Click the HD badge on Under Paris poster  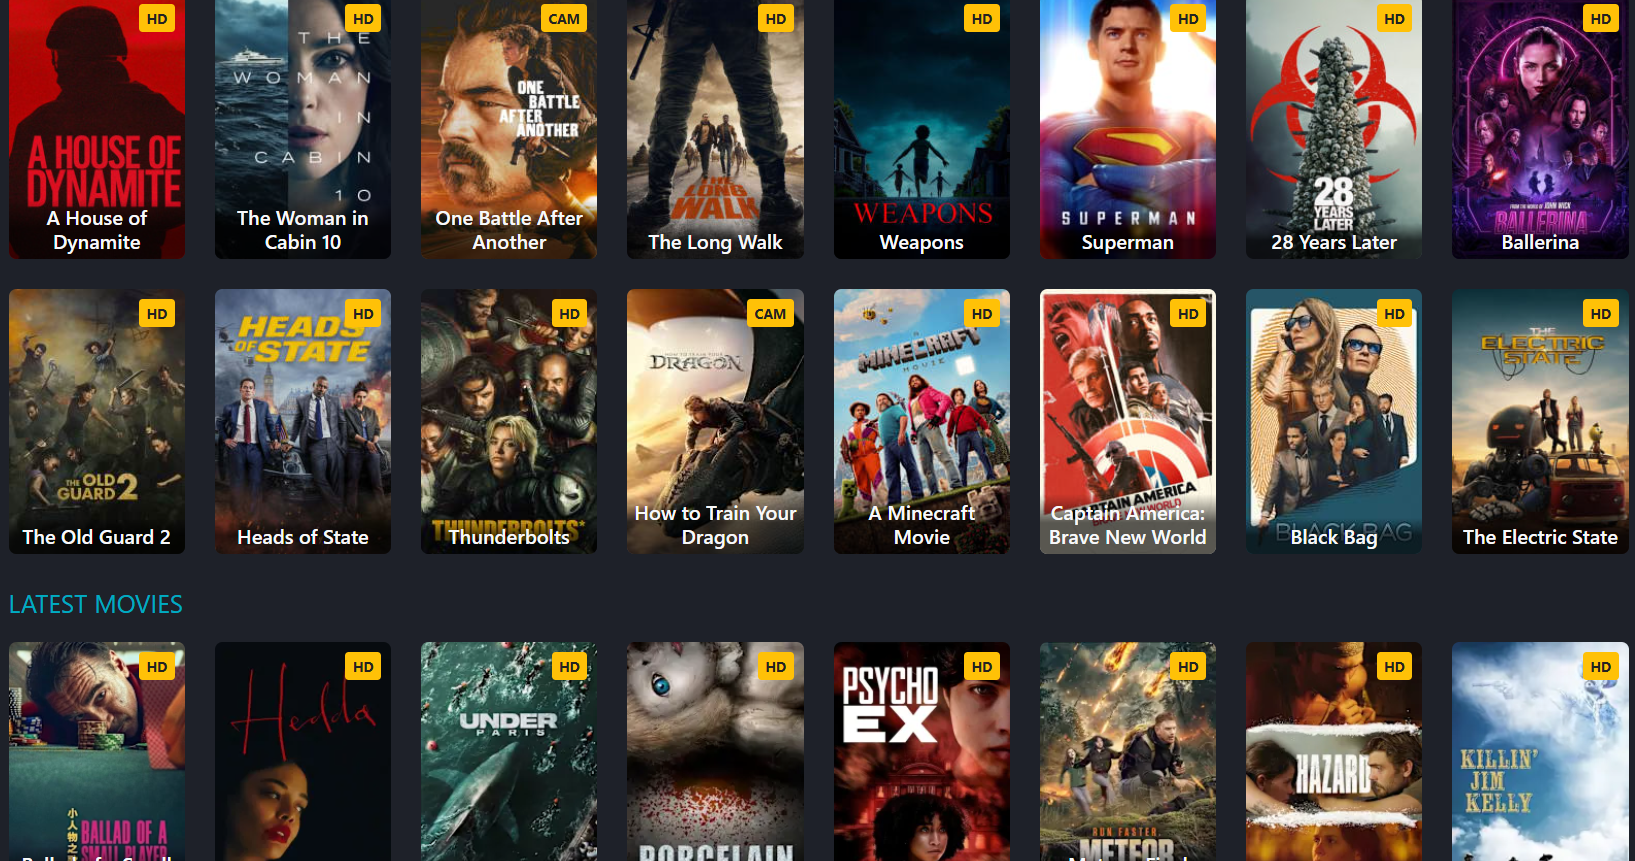569,667
